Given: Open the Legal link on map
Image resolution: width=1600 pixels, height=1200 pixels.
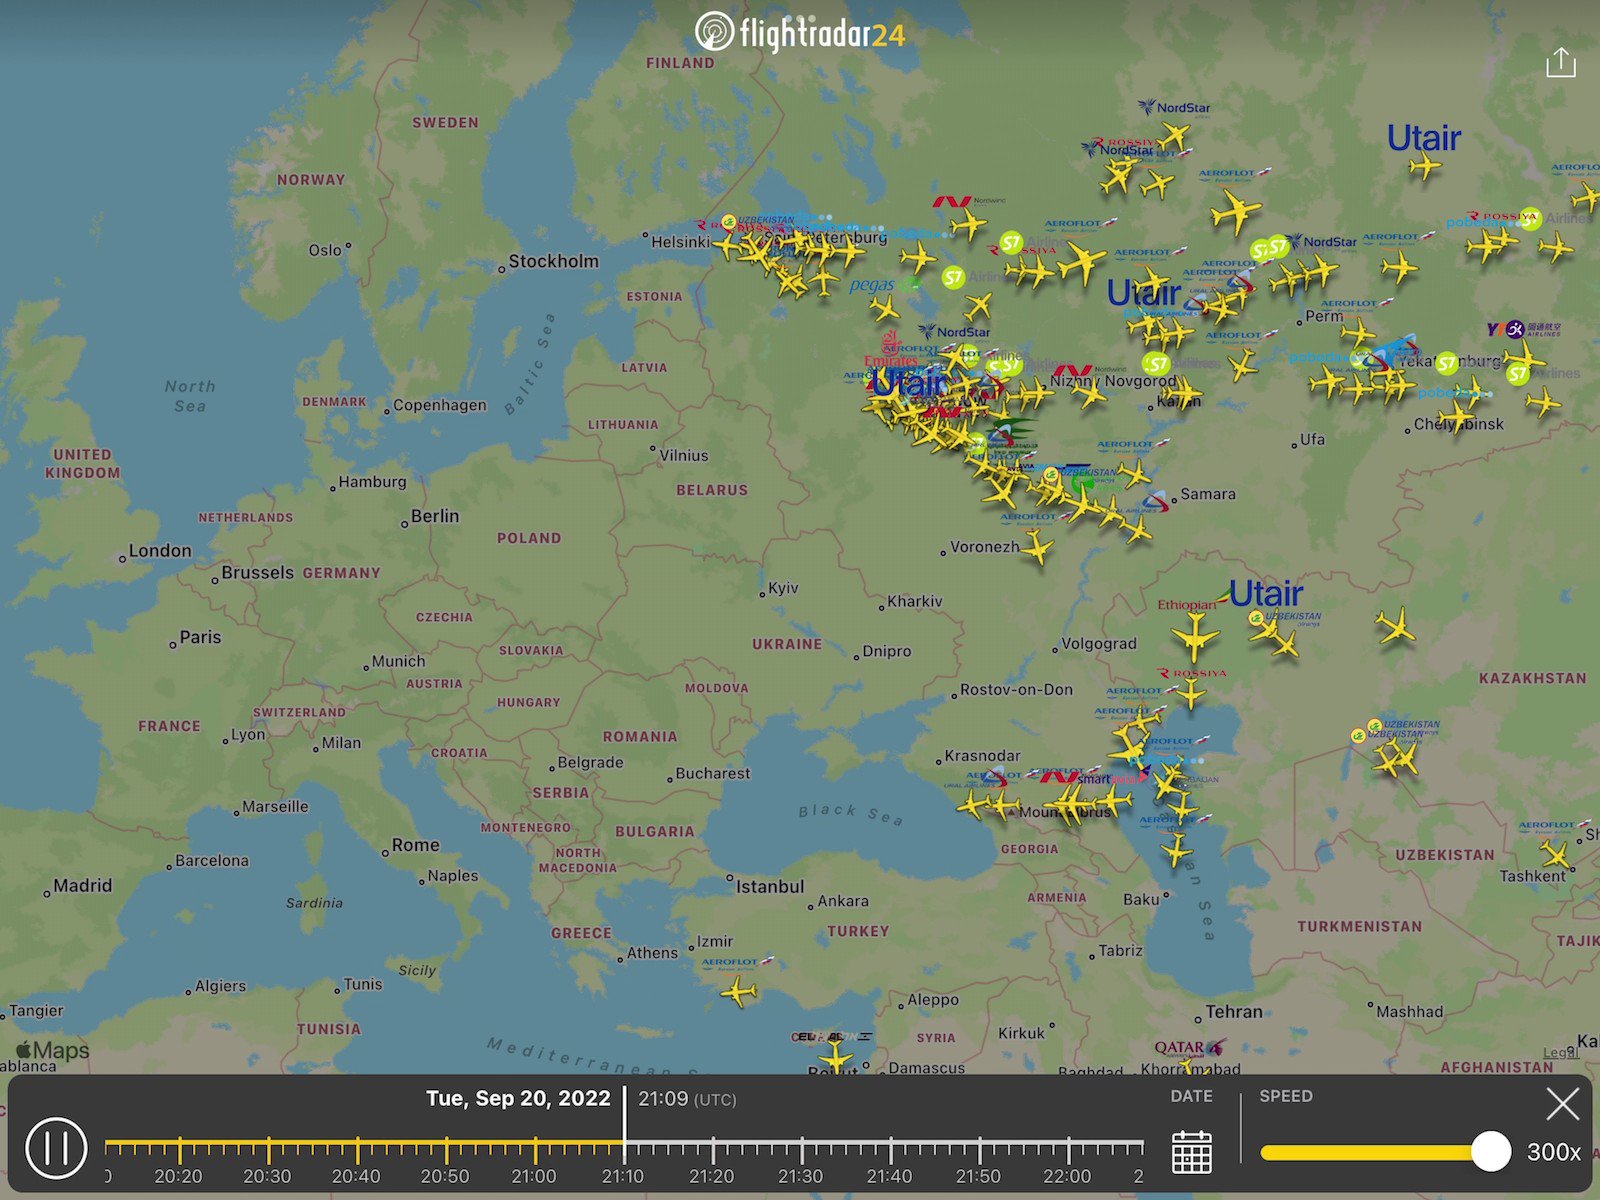Looking at the screenshot, I should click(1560, 1052).
